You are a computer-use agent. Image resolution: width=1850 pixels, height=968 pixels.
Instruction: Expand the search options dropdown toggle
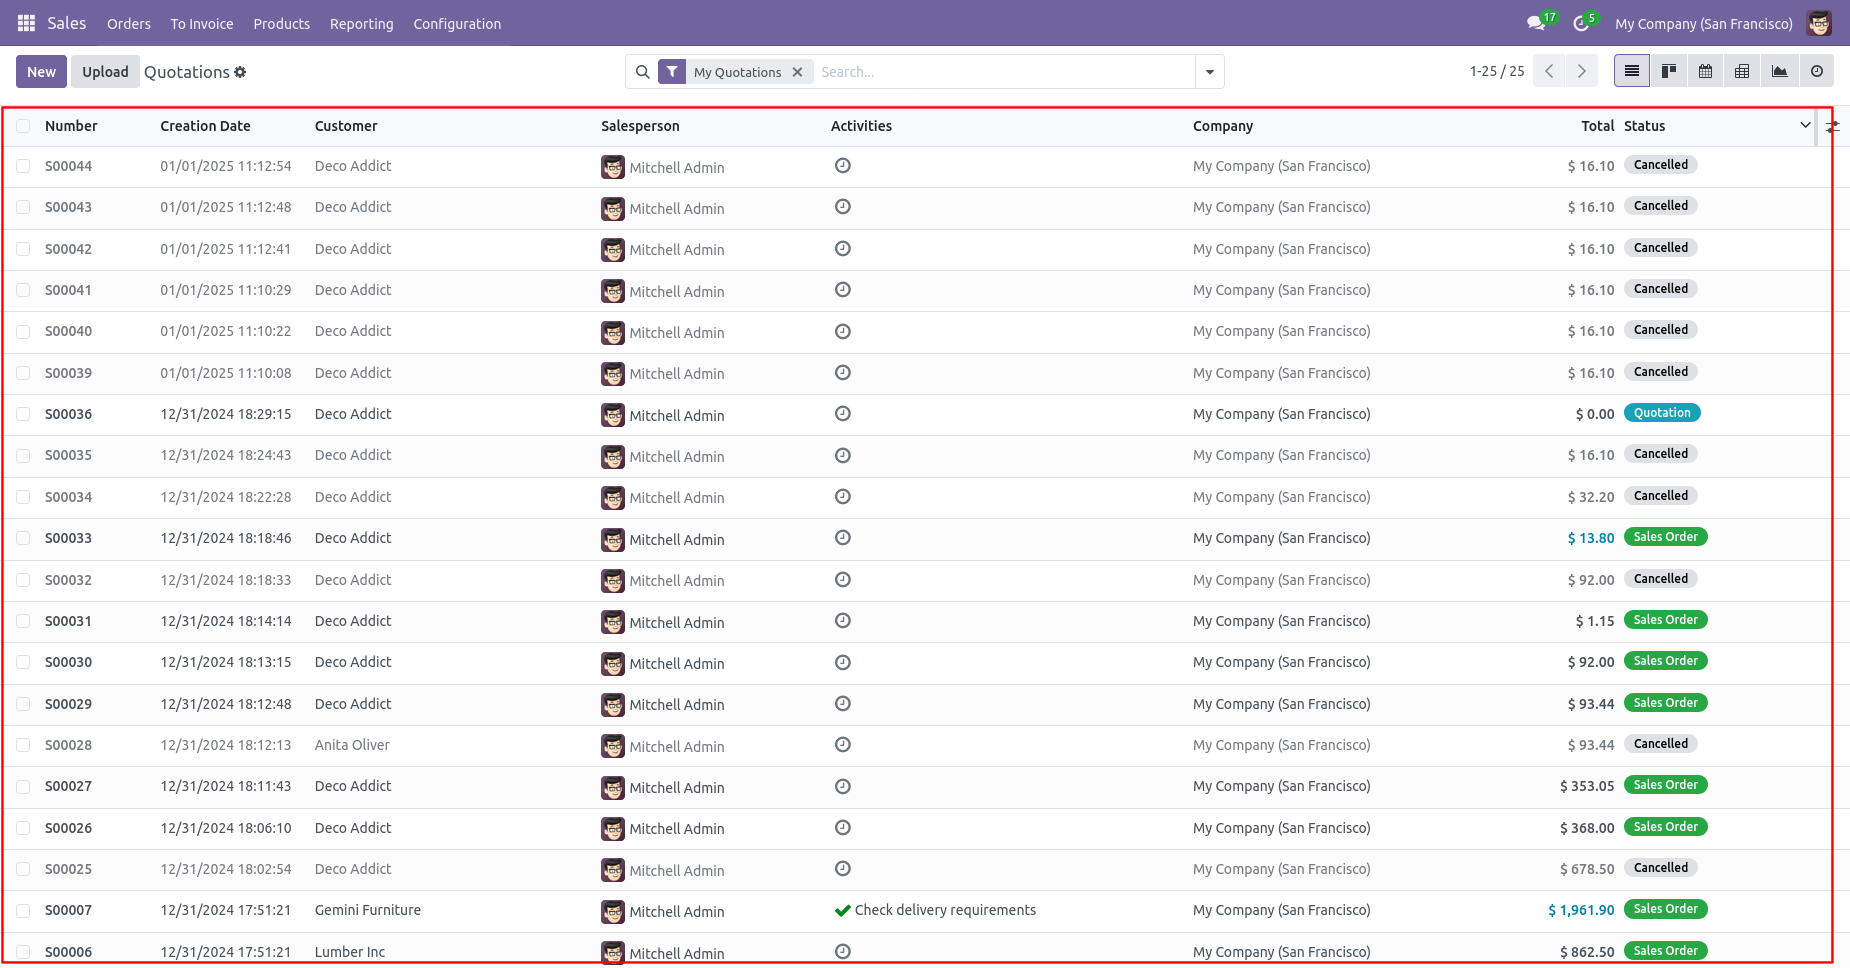[1210, 72]
